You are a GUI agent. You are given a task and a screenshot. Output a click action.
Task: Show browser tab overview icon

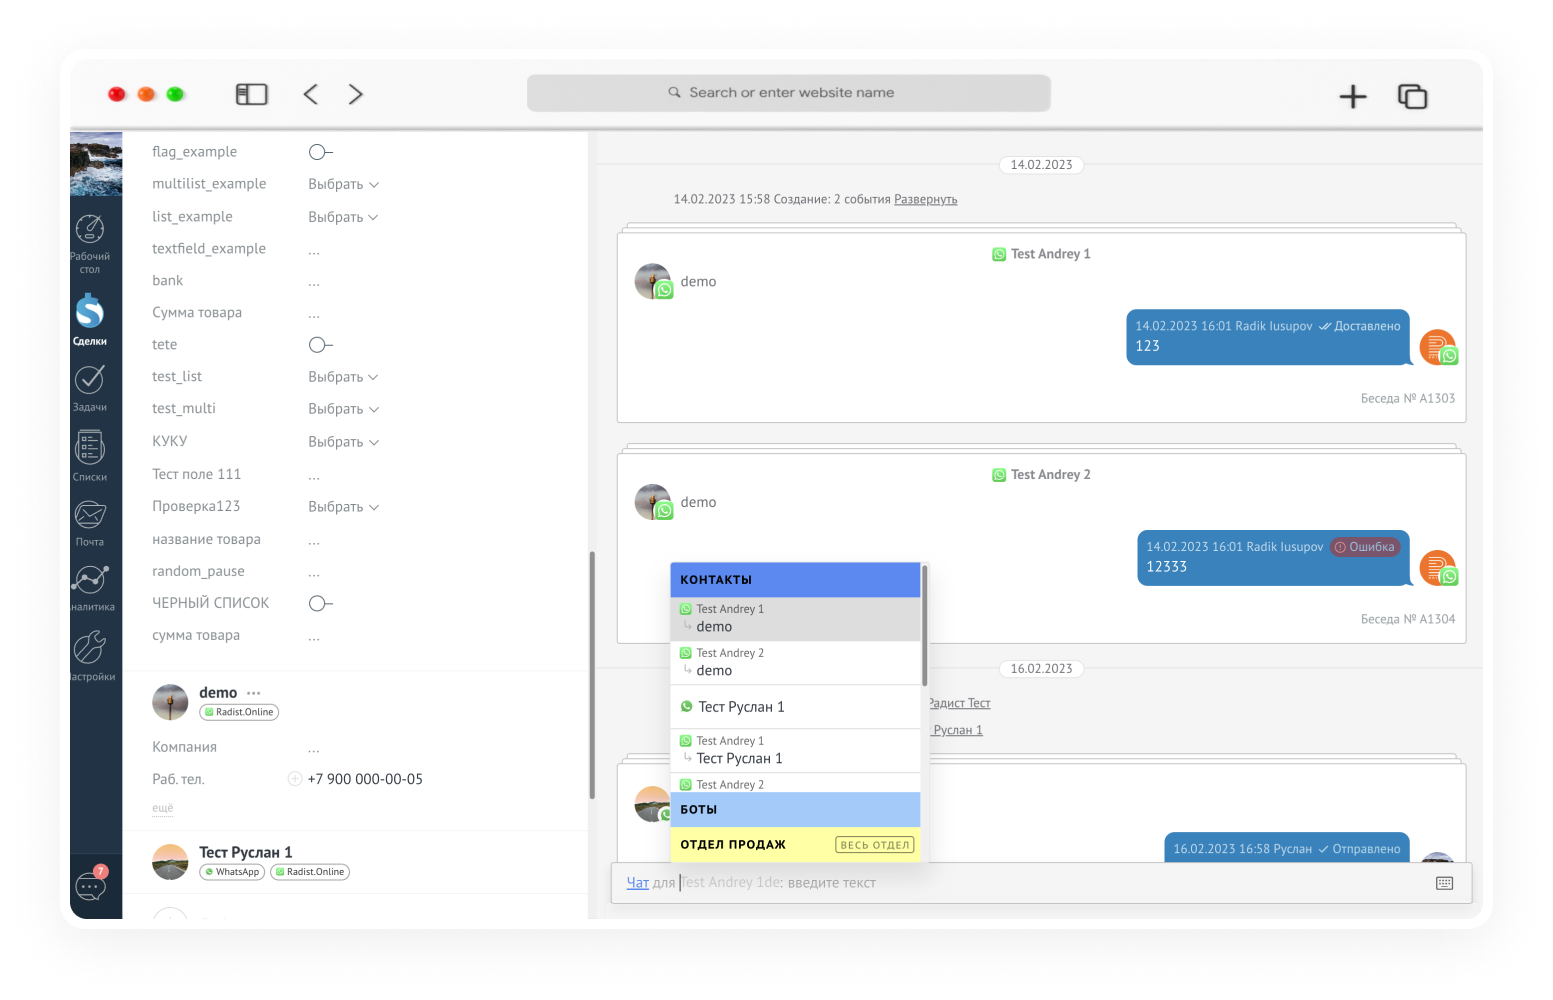pos(1412,96)
